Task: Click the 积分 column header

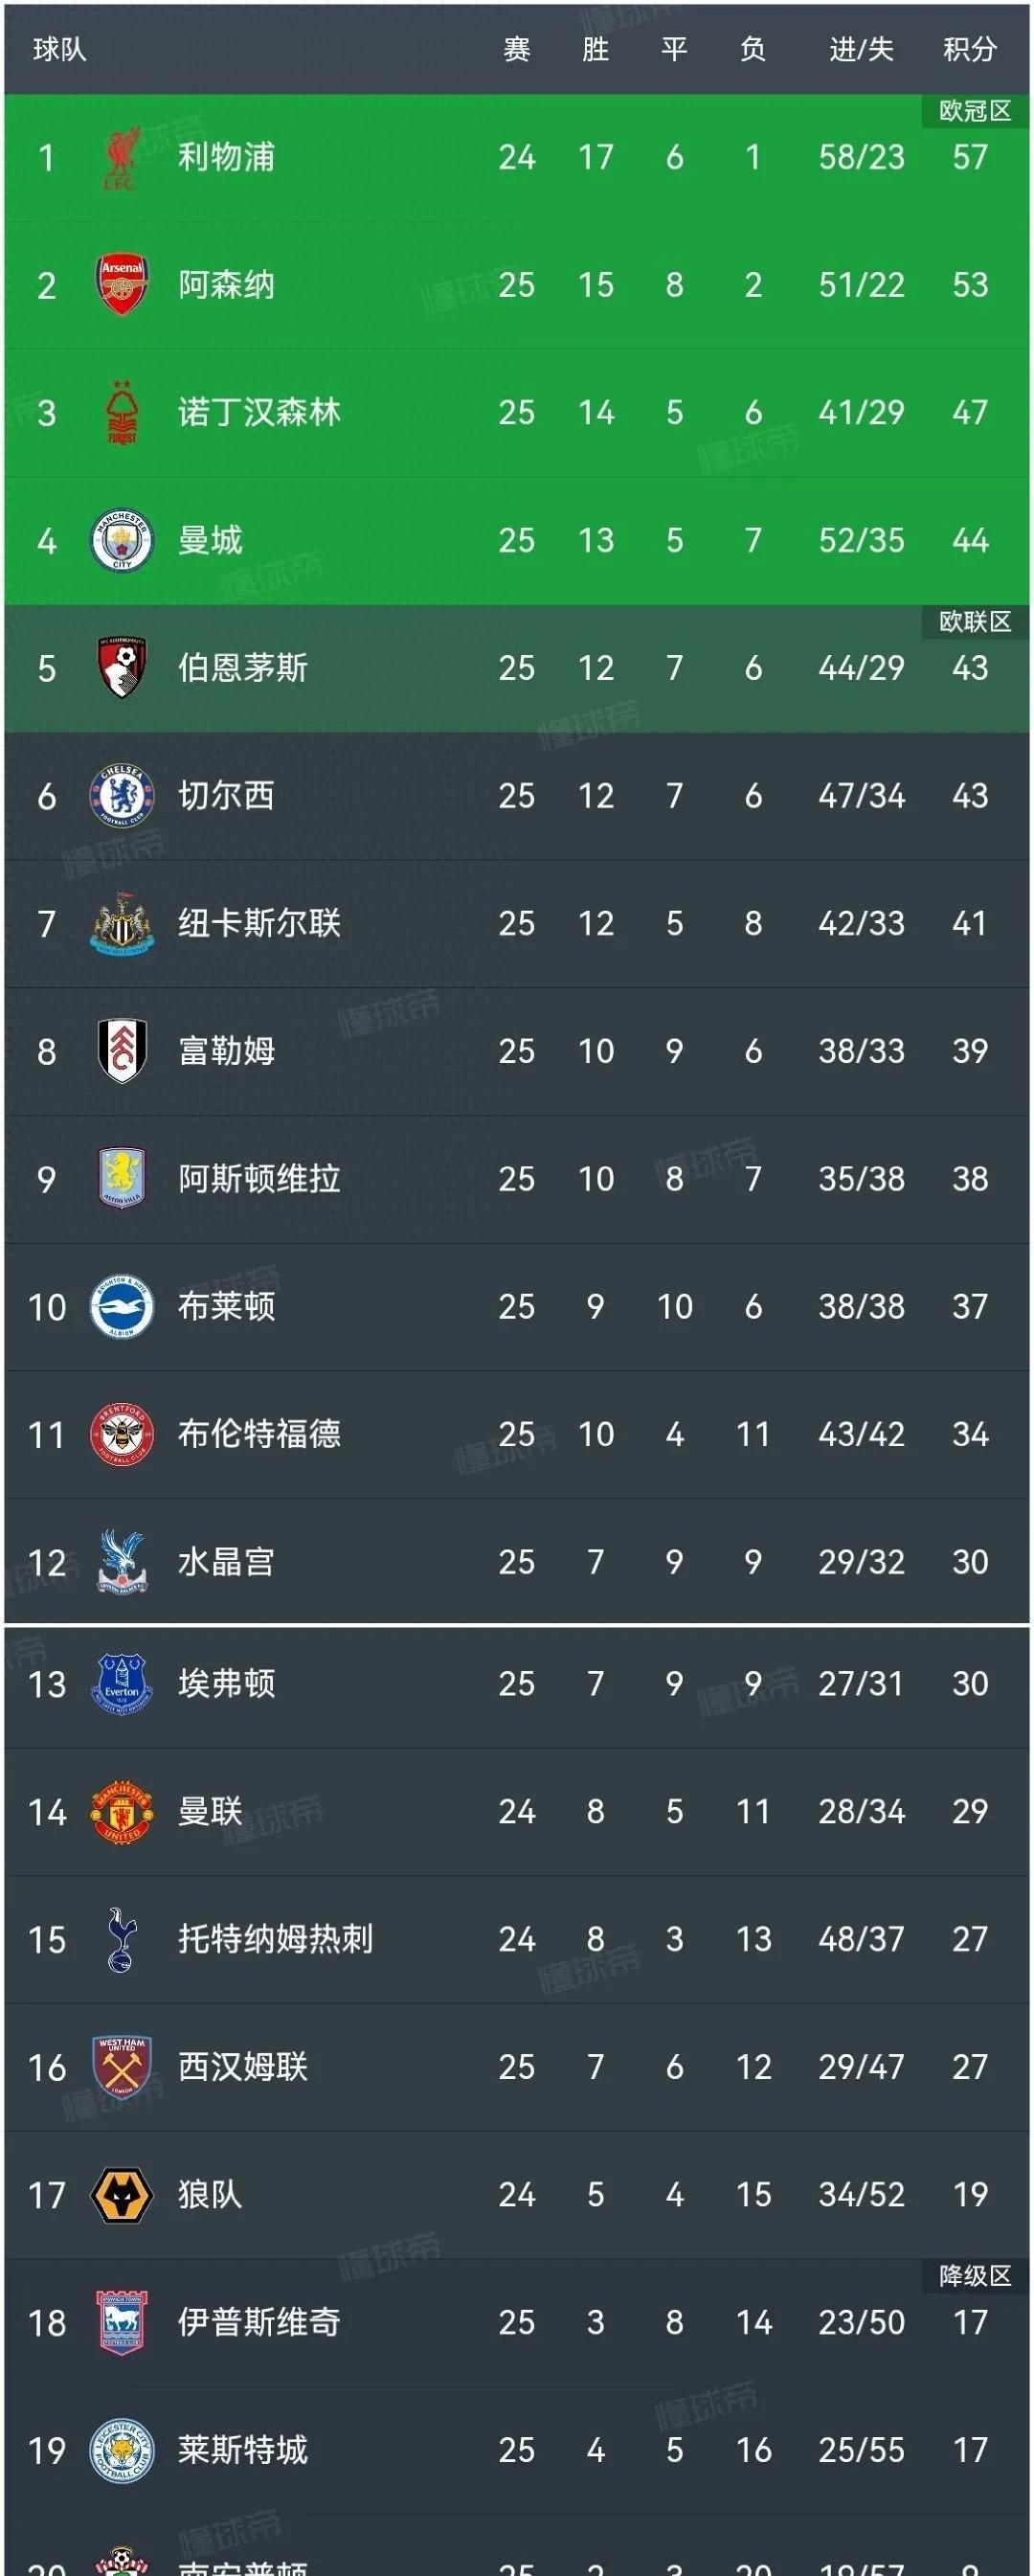Action: tap(969, 49)
